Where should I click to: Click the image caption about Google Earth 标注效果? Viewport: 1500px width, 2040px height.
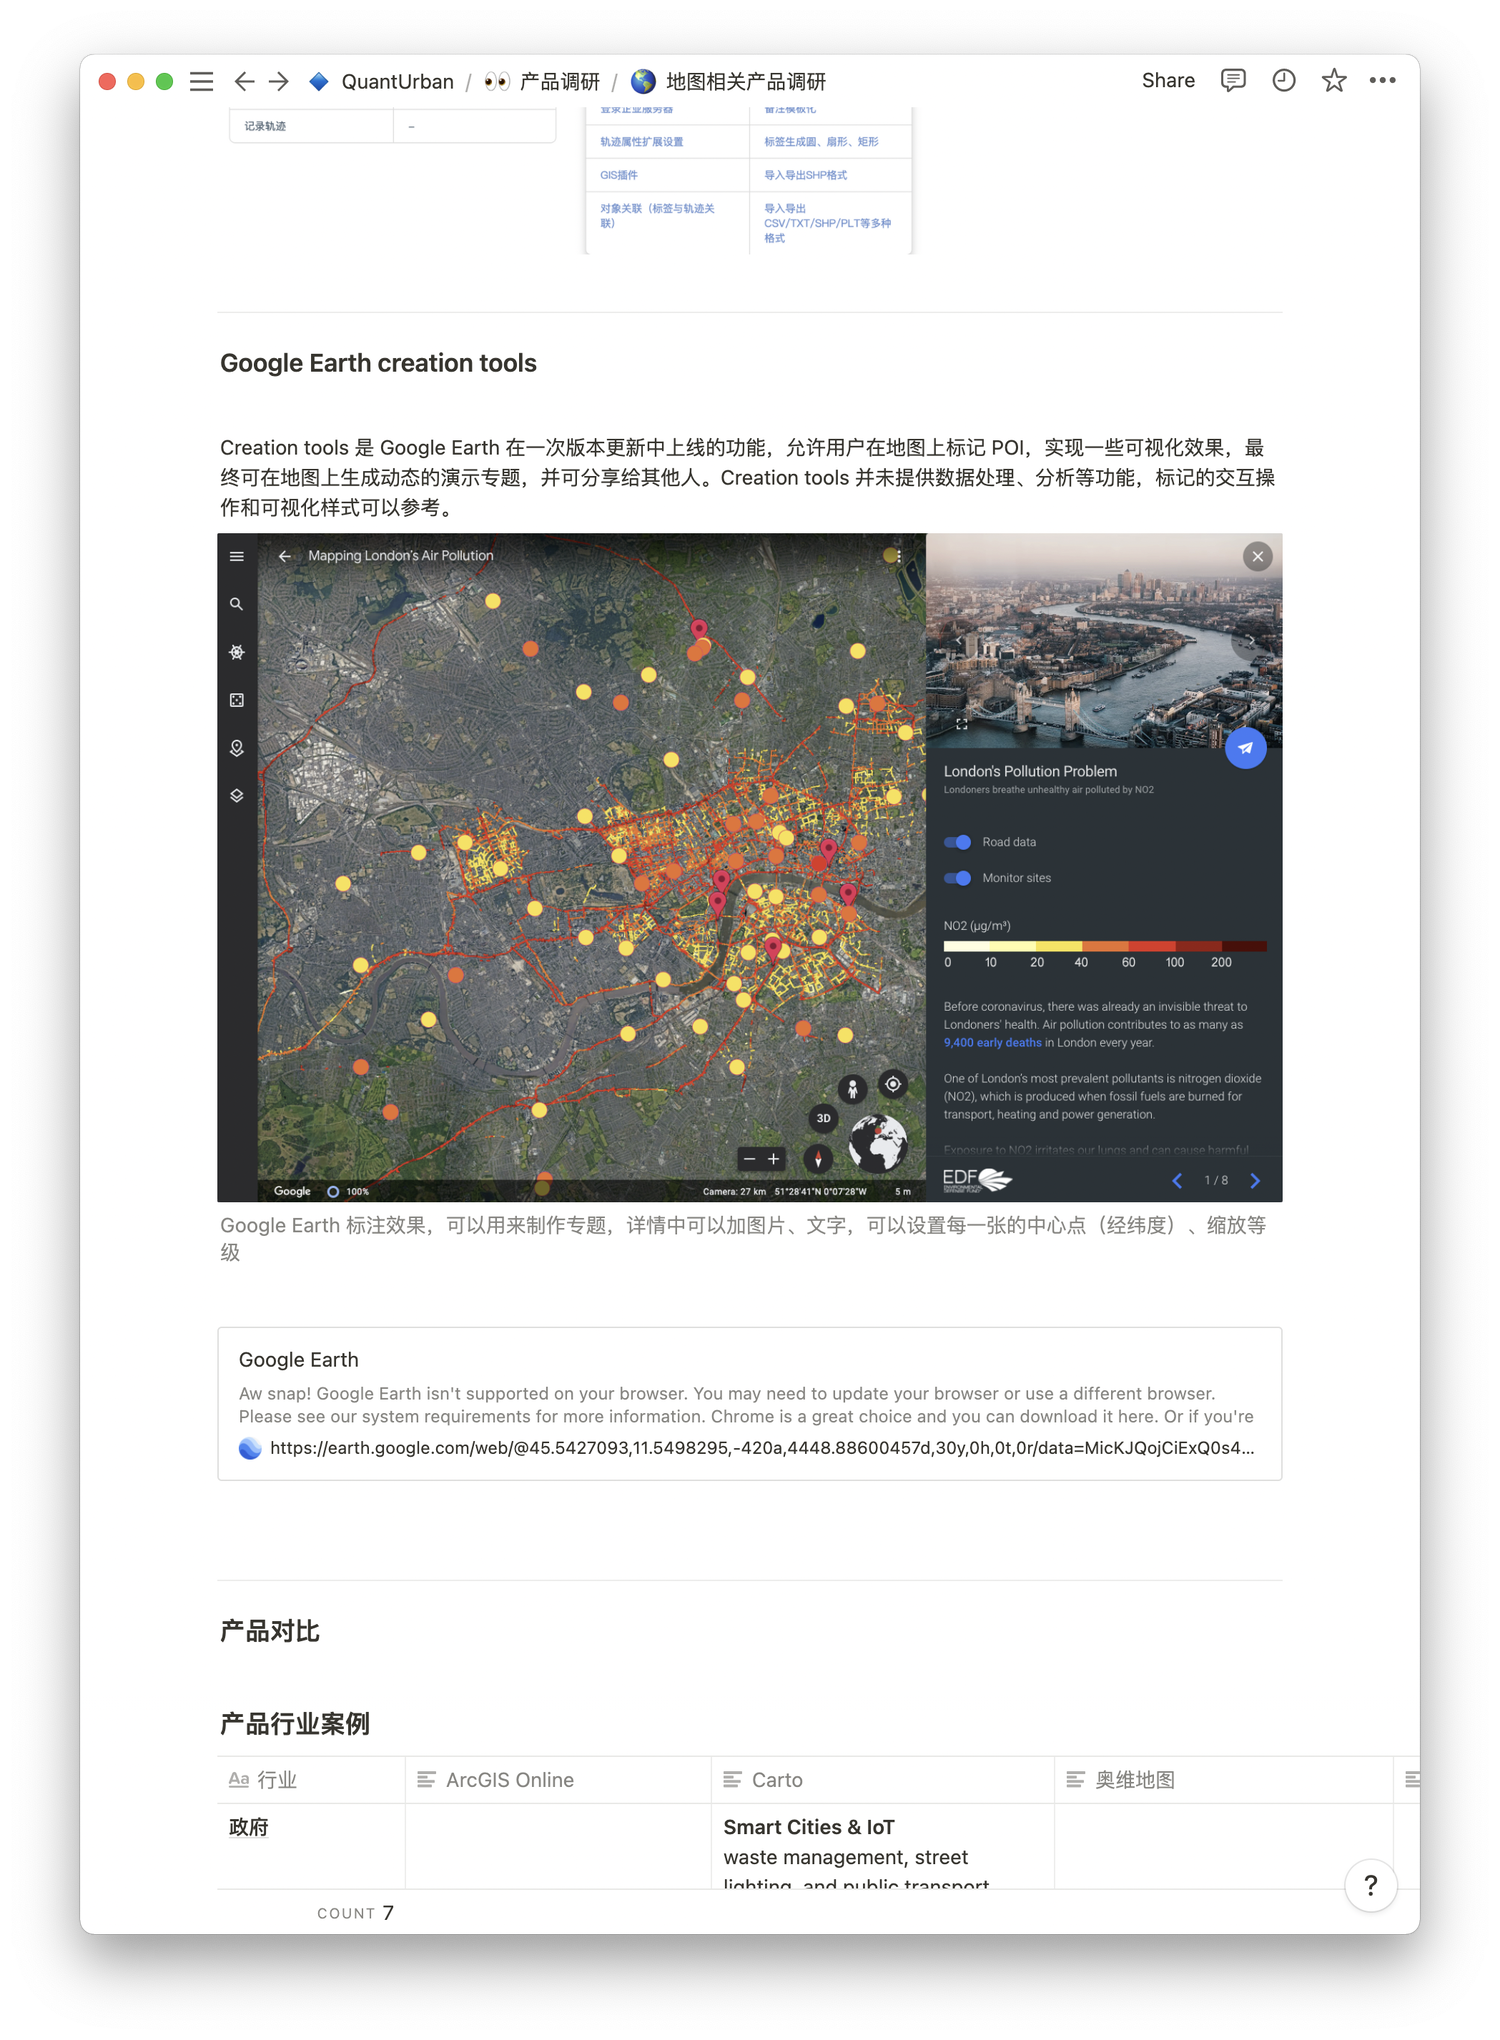click(744, 1239)
